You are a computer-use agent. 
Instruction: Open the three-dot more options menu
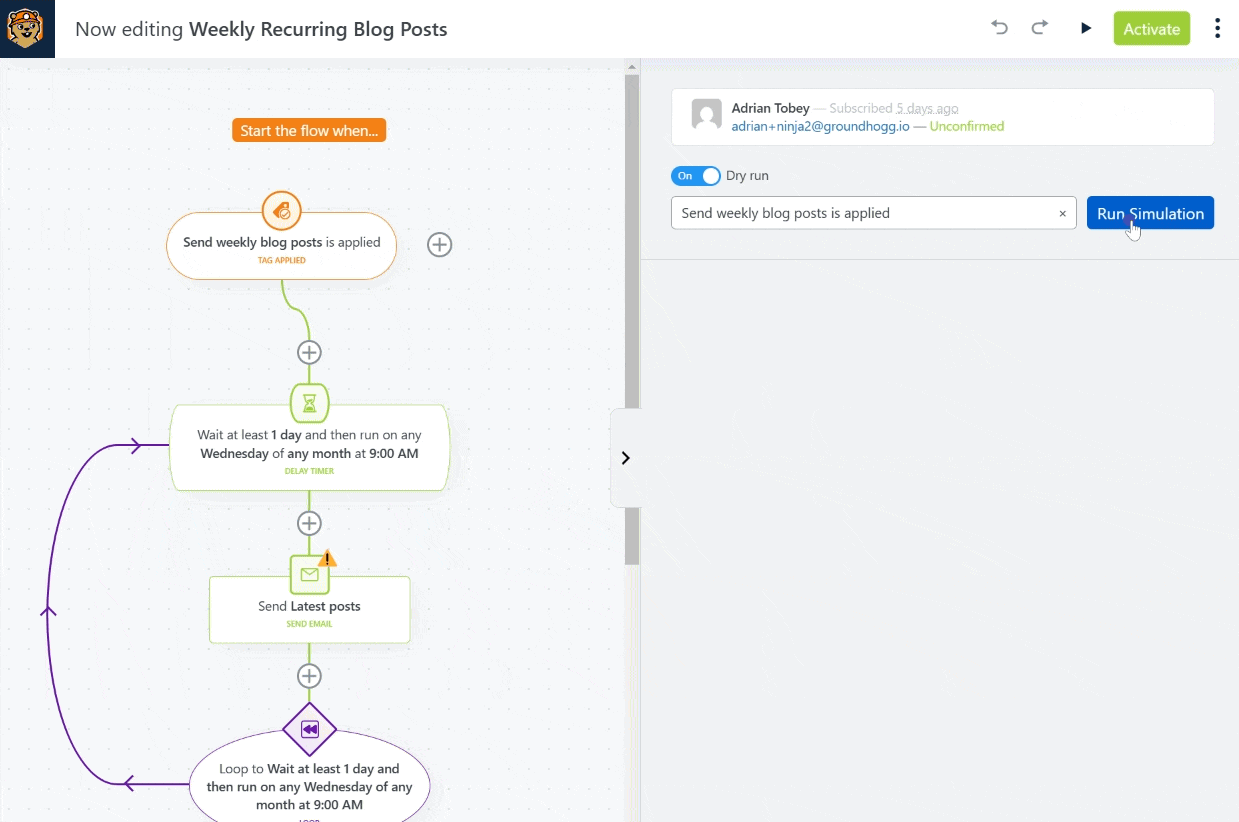tap(1217, 28)
